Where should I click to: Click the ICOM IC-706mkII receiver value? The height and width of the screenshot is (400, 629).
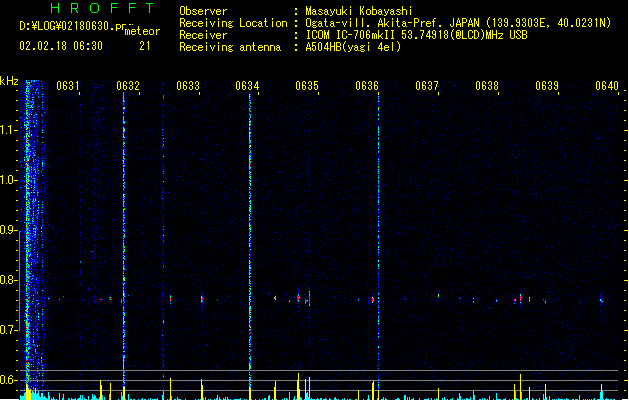point(416,35)
